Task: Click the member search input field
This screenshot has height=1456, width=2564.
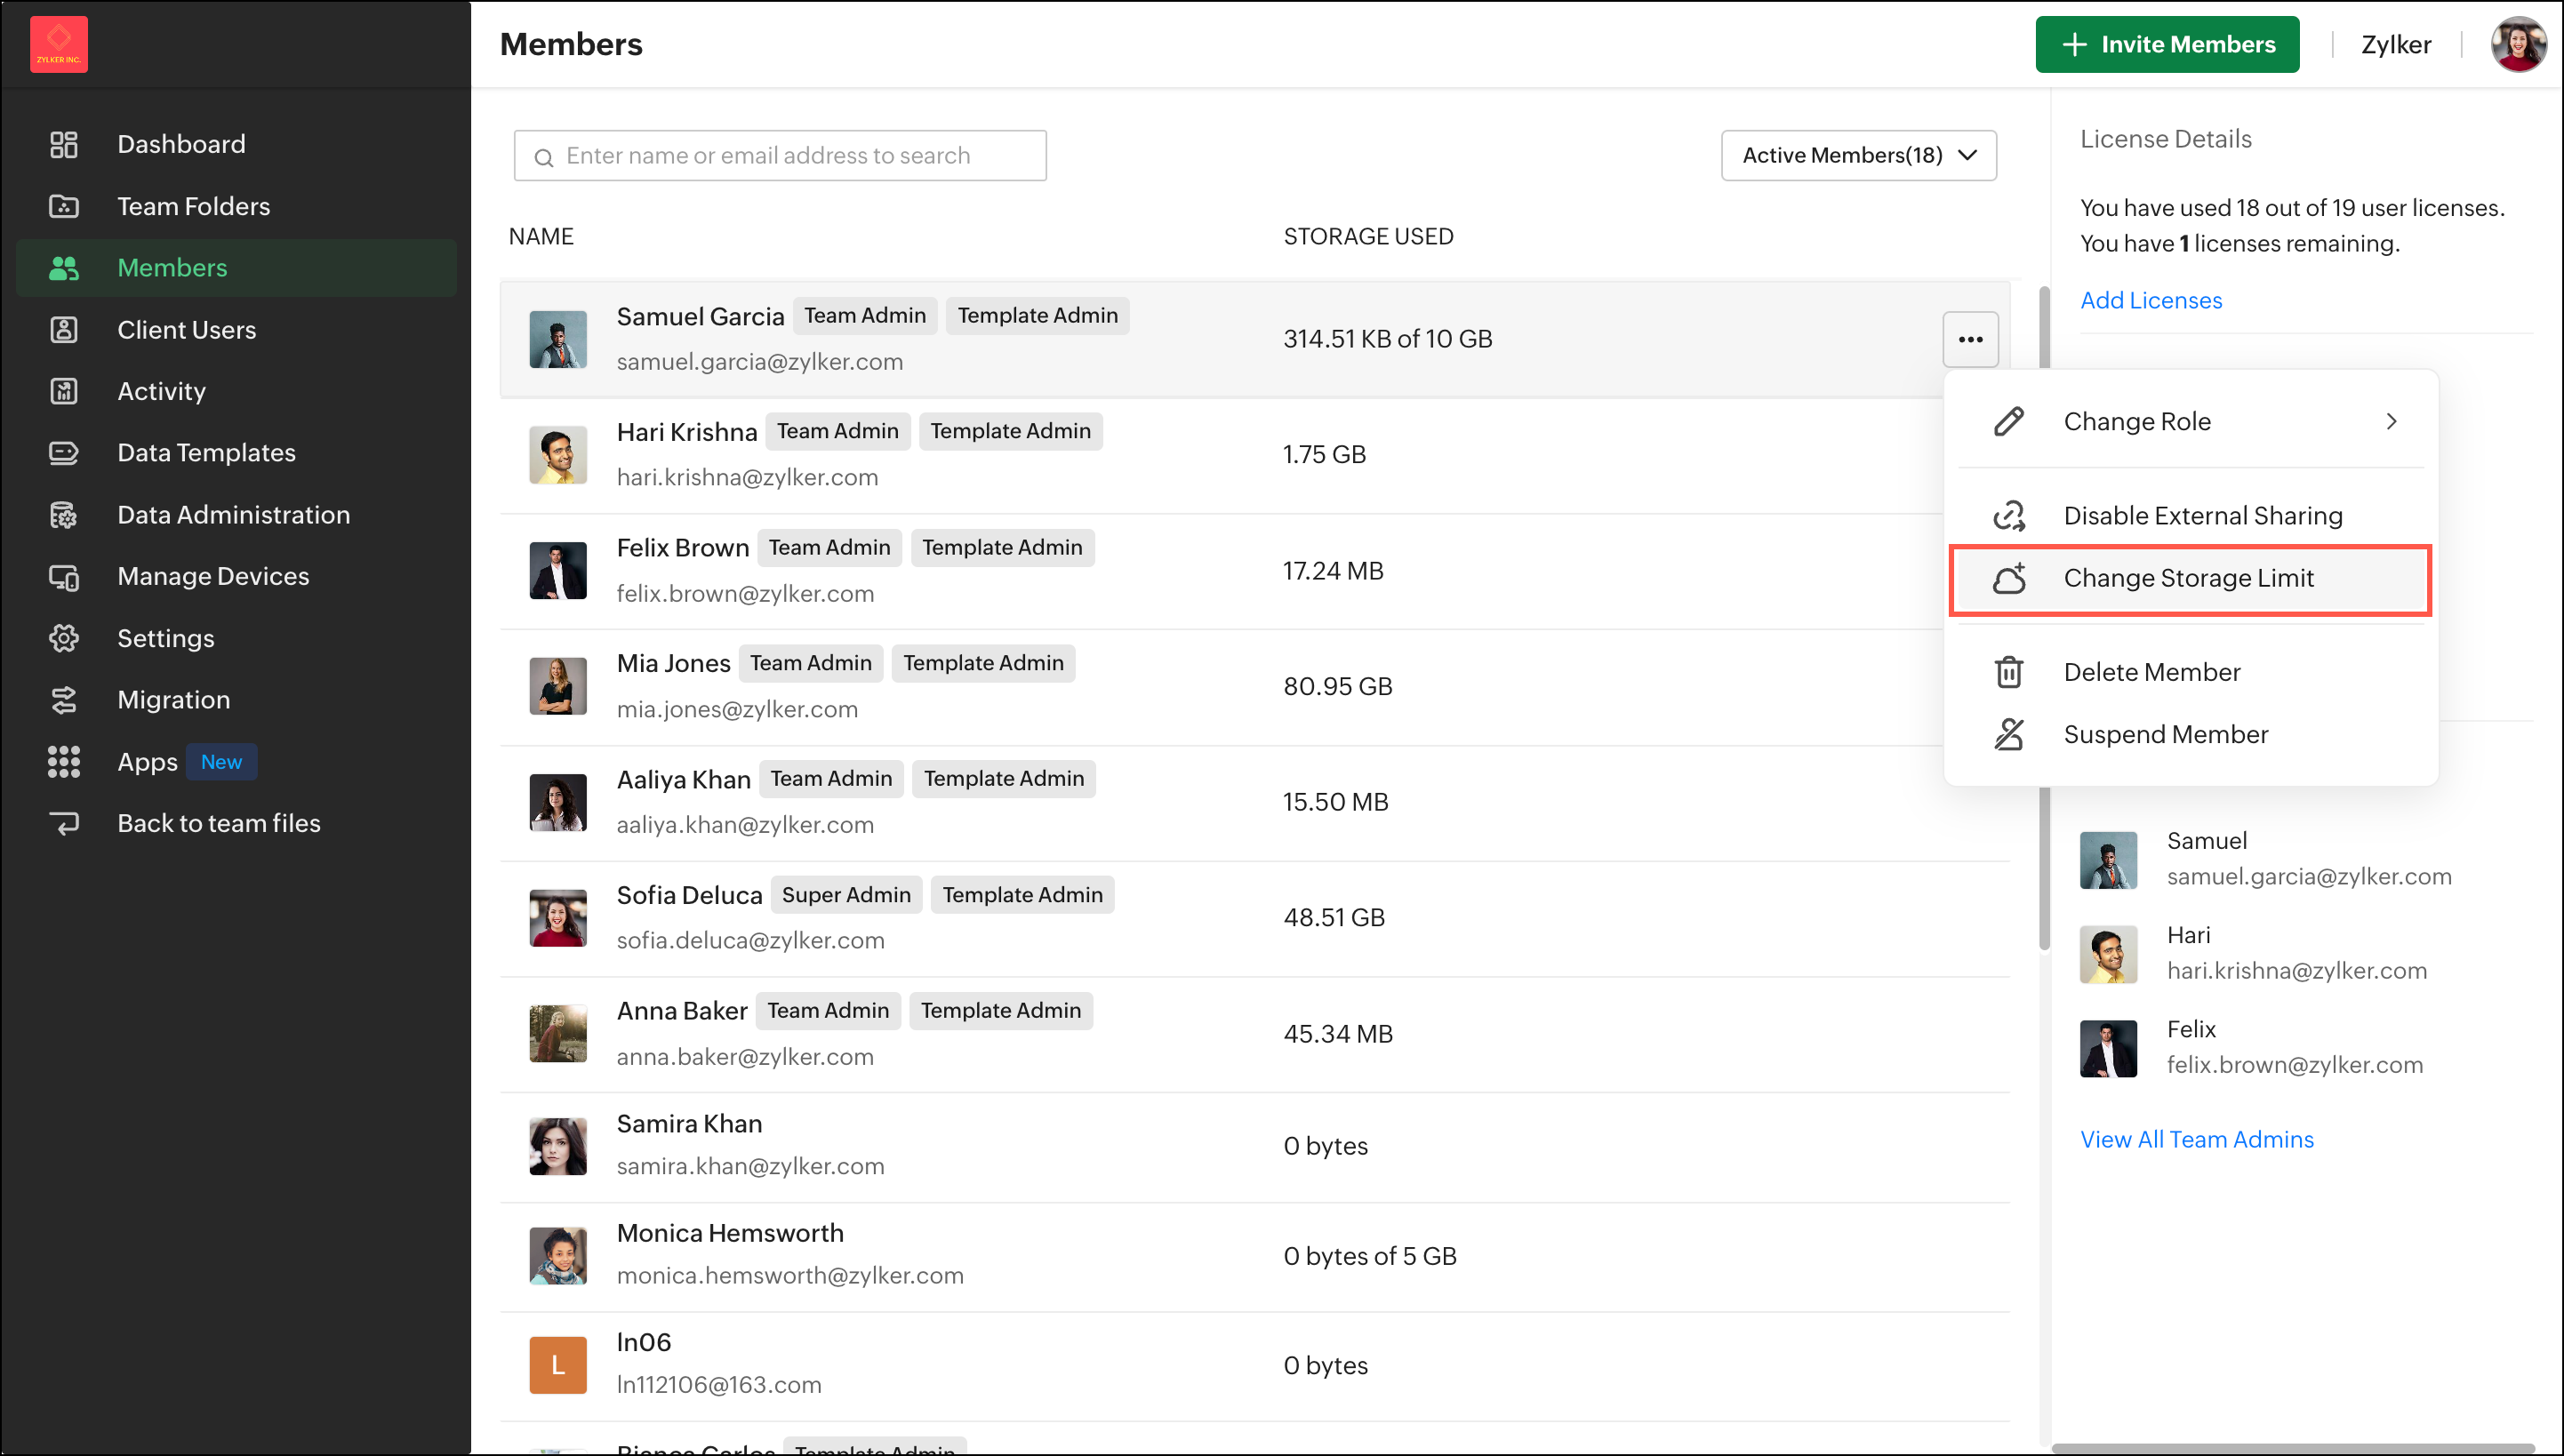Action: pyautogui.click(x=780, y=155)
